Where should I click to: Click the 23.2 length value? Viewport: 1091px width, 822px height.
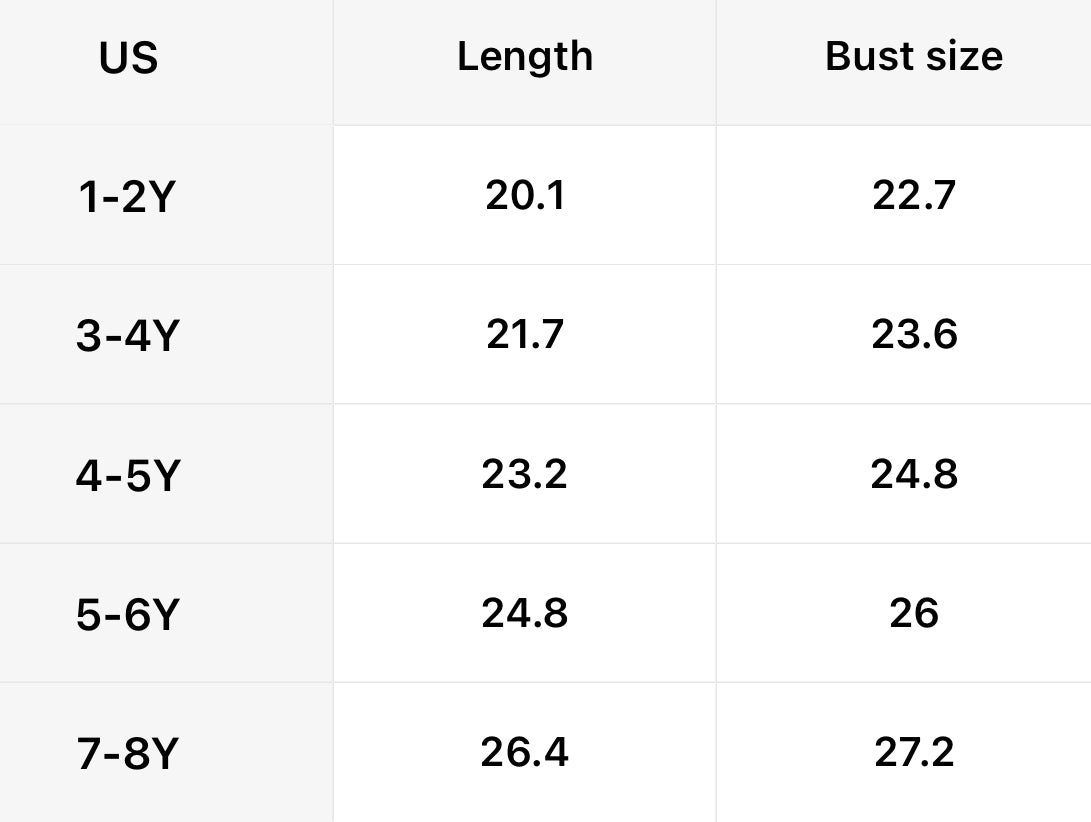[525, 473]
